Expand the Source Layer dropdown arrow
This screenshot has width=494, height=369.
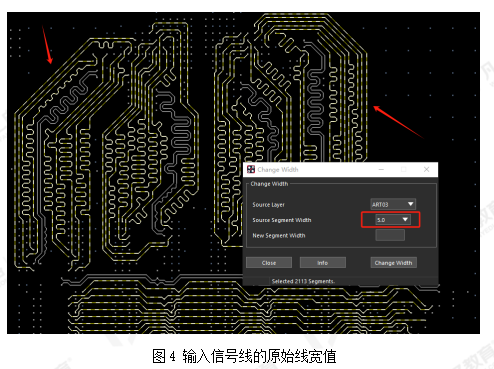[x=411, y=204]
